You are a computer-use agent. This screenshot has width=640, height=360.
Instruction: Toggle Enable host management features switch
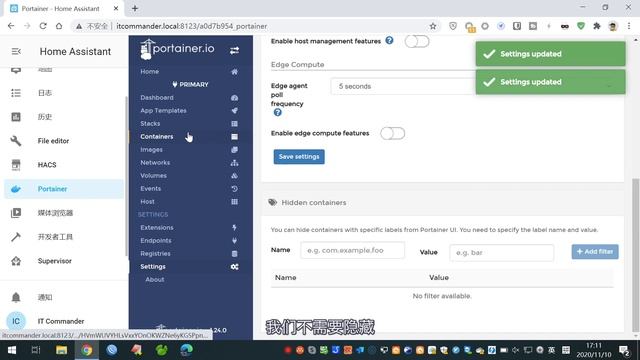click(417, 41)
